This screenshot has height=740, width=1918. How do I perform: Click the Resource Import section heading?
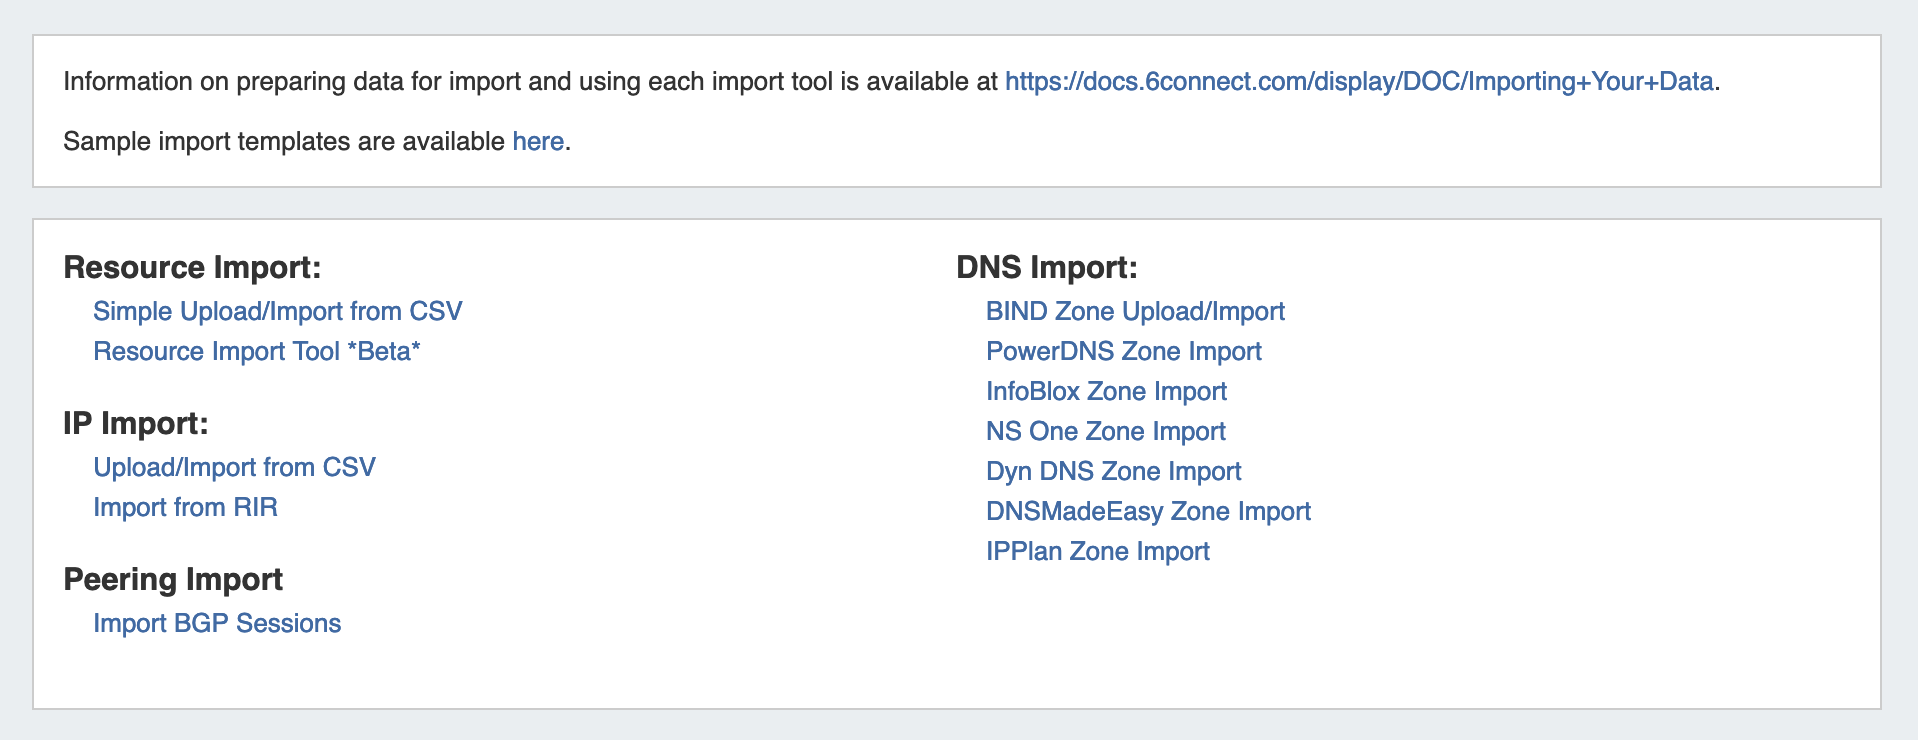point(192,268)
